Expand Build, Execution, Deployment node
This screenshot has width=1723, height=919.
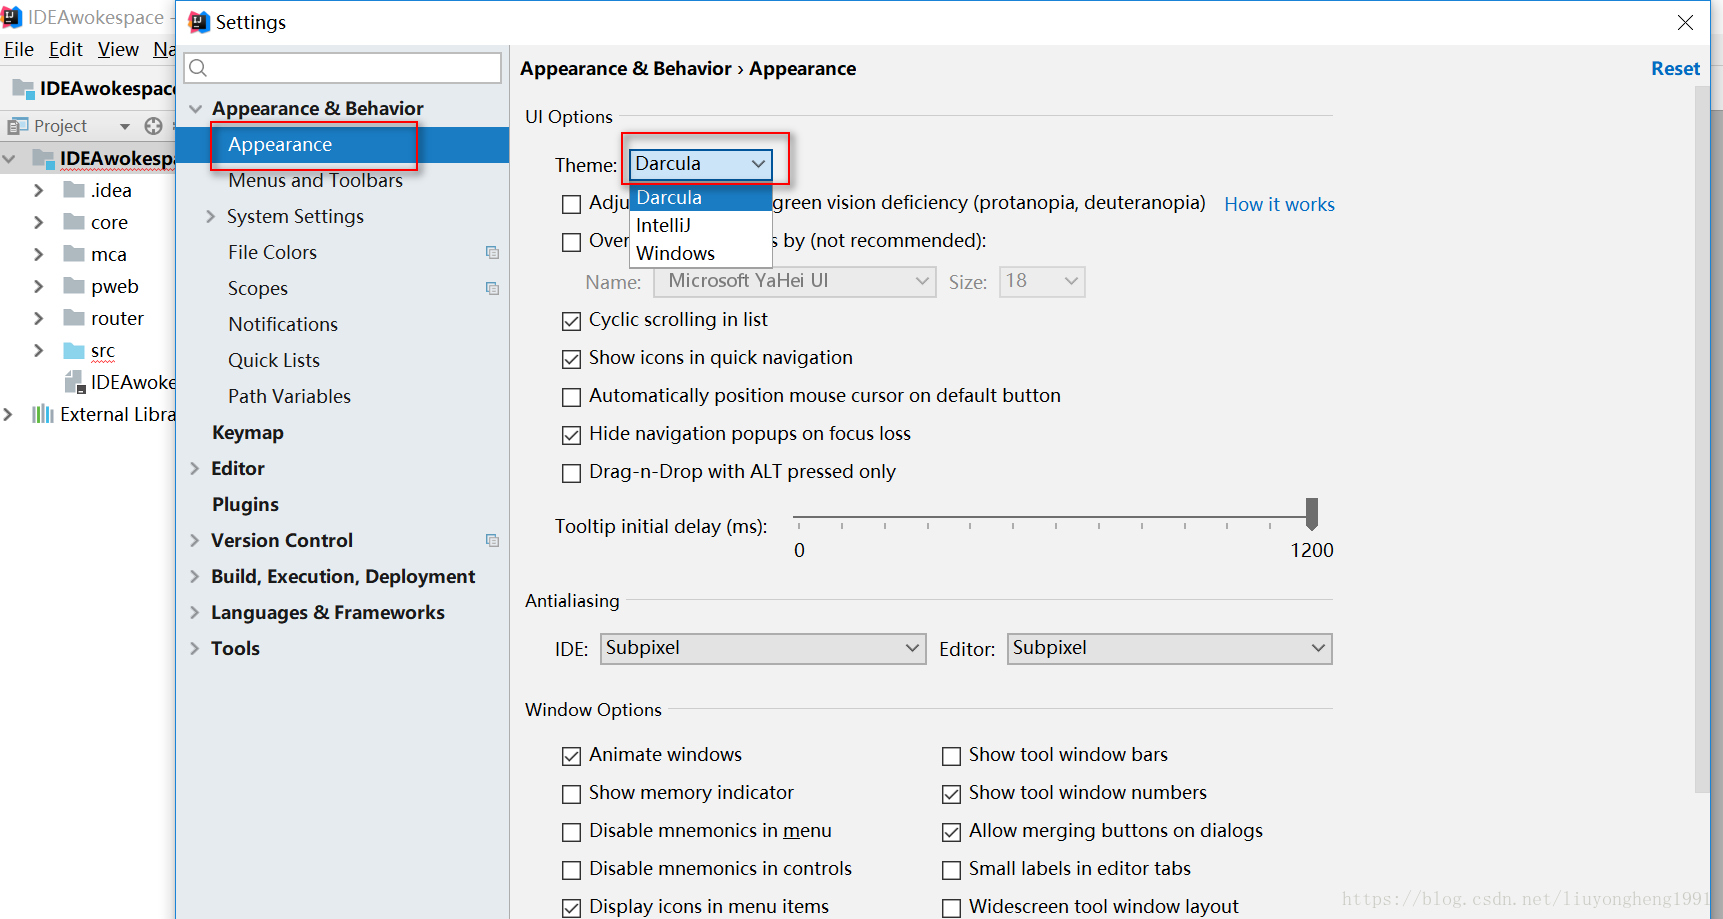point(195,576)
